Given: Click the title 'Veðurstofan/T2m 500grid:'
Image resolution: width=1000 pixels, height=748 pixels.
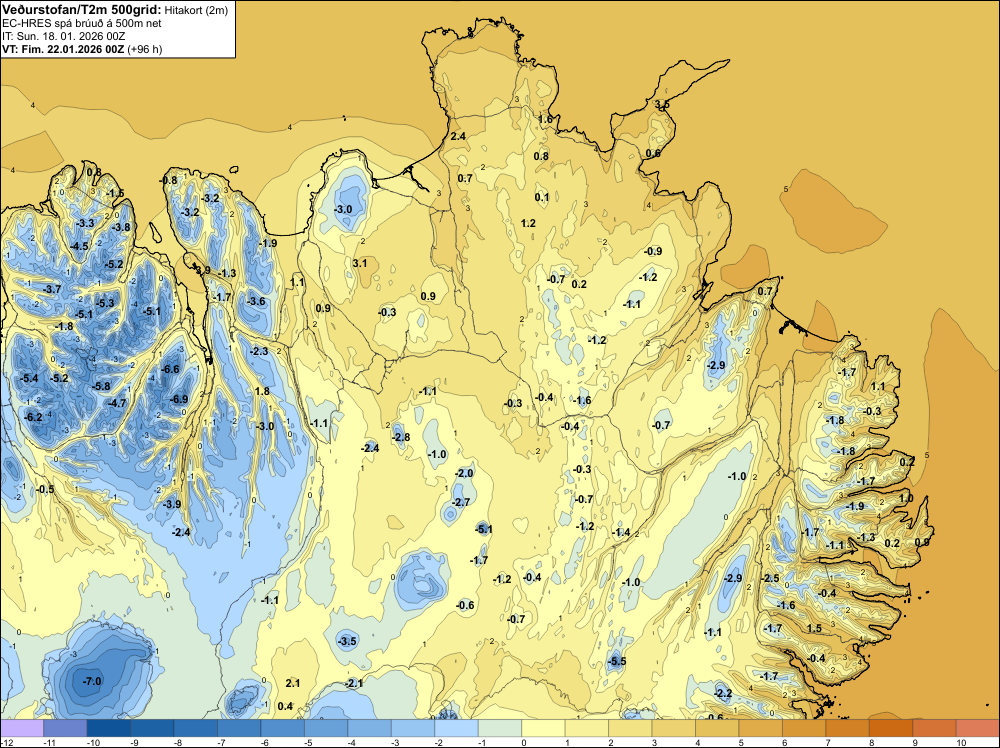Looking at the screenshot, I should click(82, 10).
